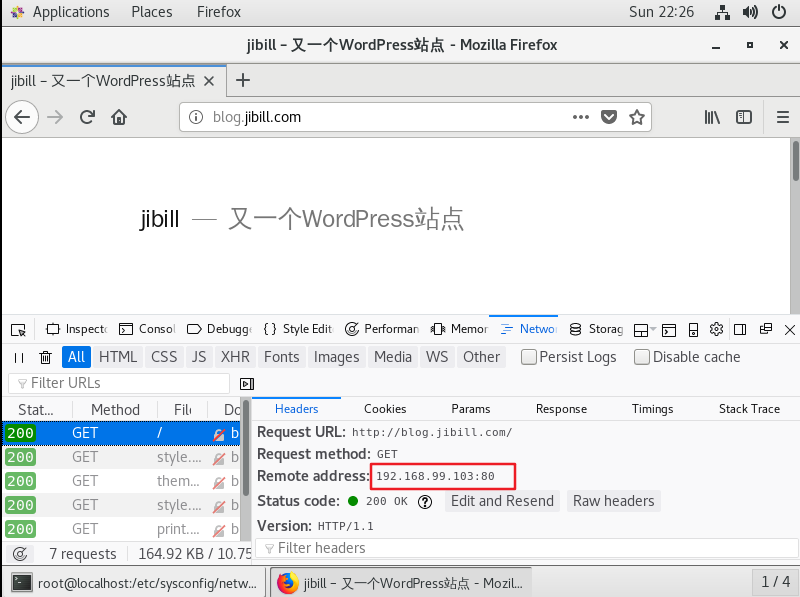
Task: Select the All request filter
Action: pos(77,357)
